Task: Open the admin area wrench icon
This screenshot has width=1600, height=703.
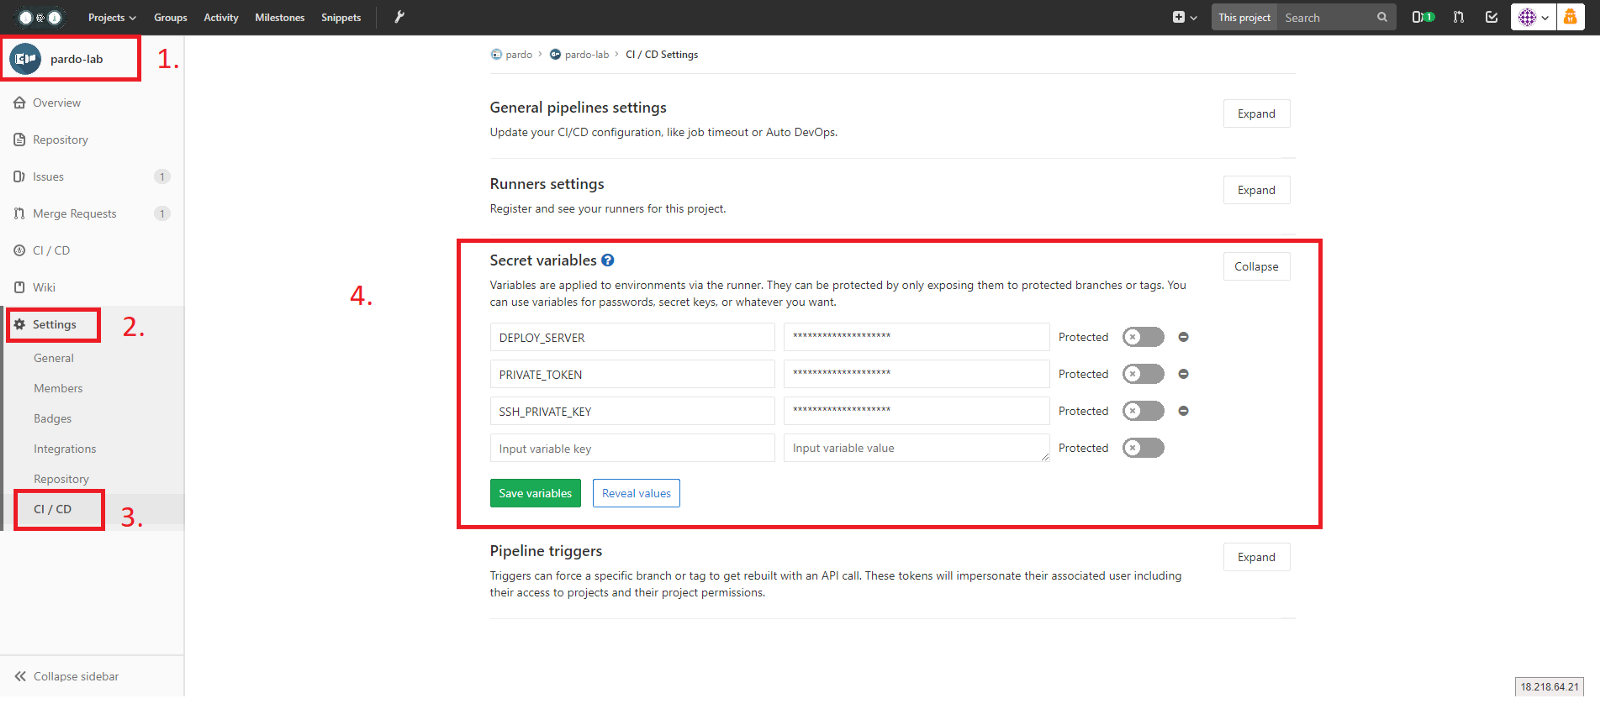Action: [x=399, y=17]
